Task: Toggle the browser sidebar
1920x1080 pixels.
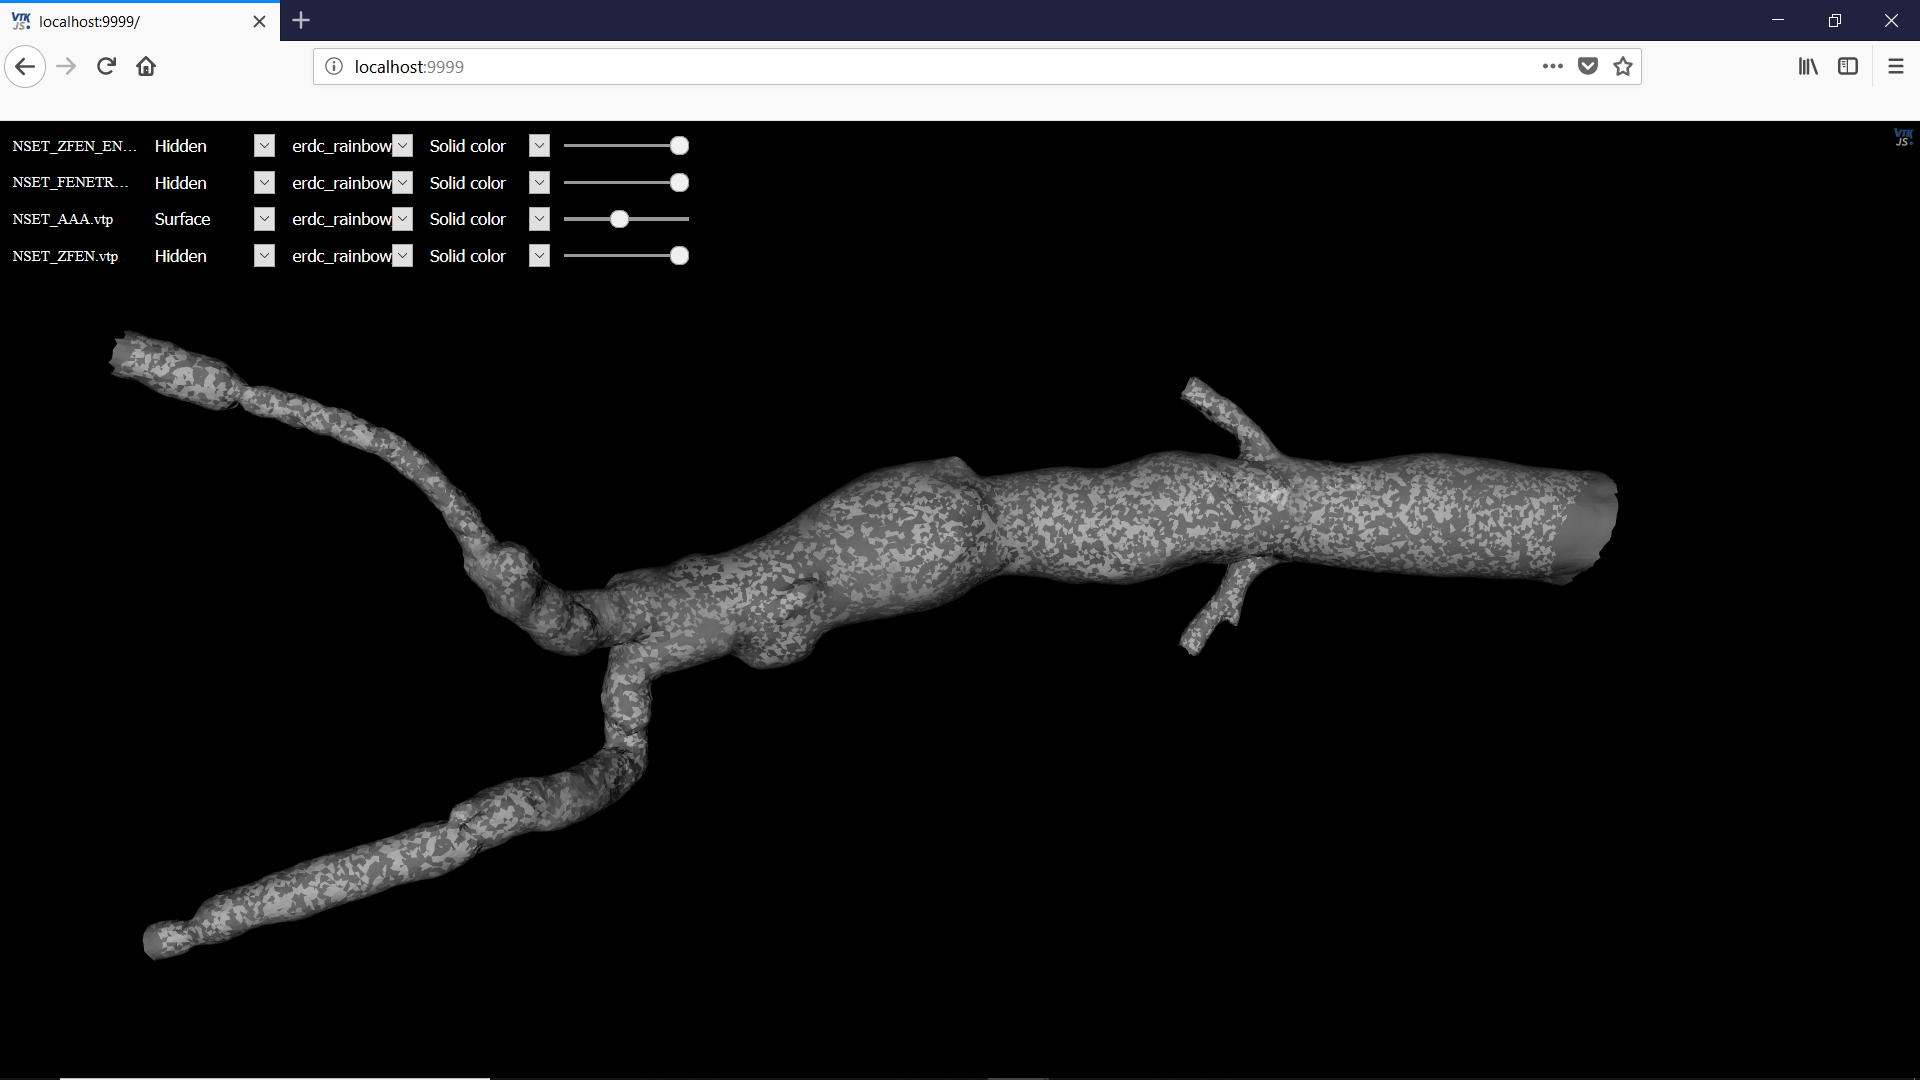Action: 1848,66
